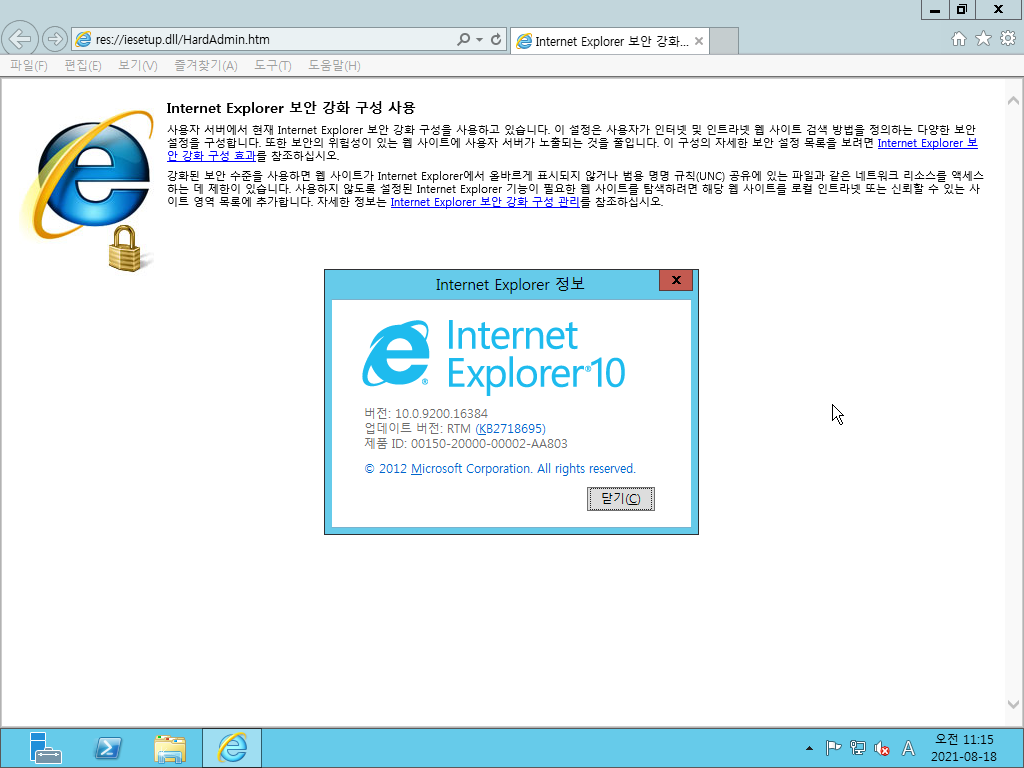Open the clock showing 오전 11:15
1024x768 pixels.
pyautogui.click(x=963, y=748)
